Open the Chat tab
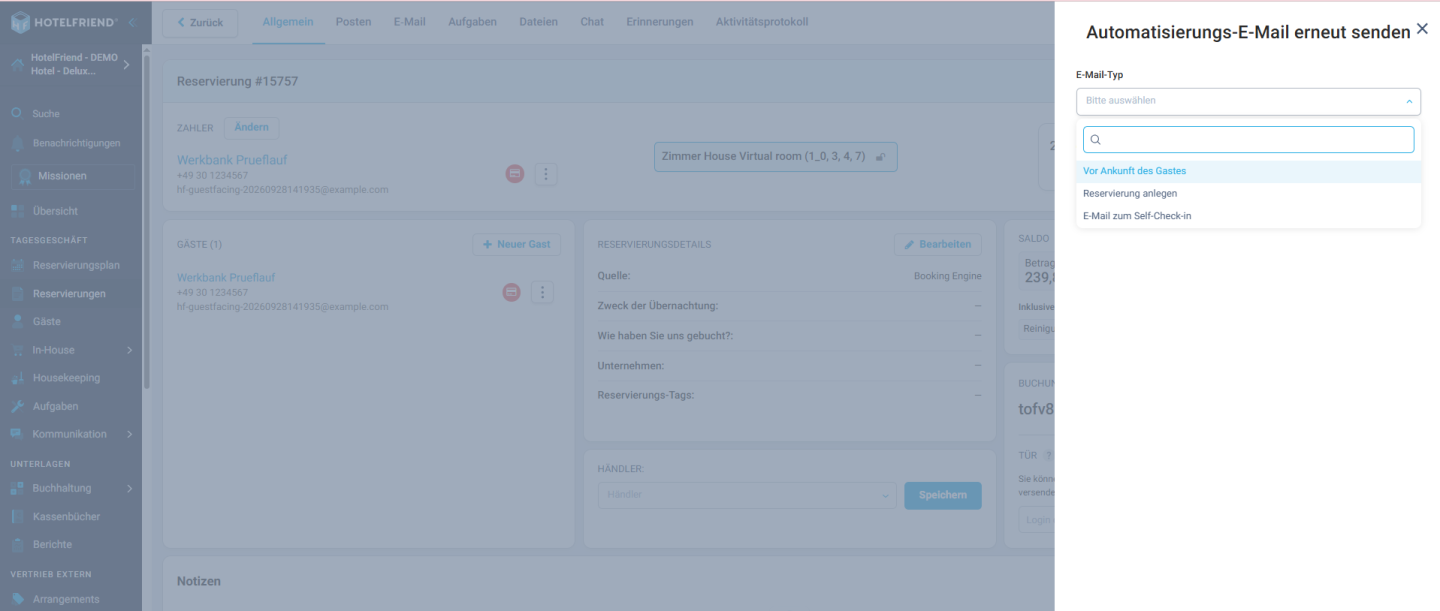The width and height of the screenshot is (1440, 611). coord(592,22)
